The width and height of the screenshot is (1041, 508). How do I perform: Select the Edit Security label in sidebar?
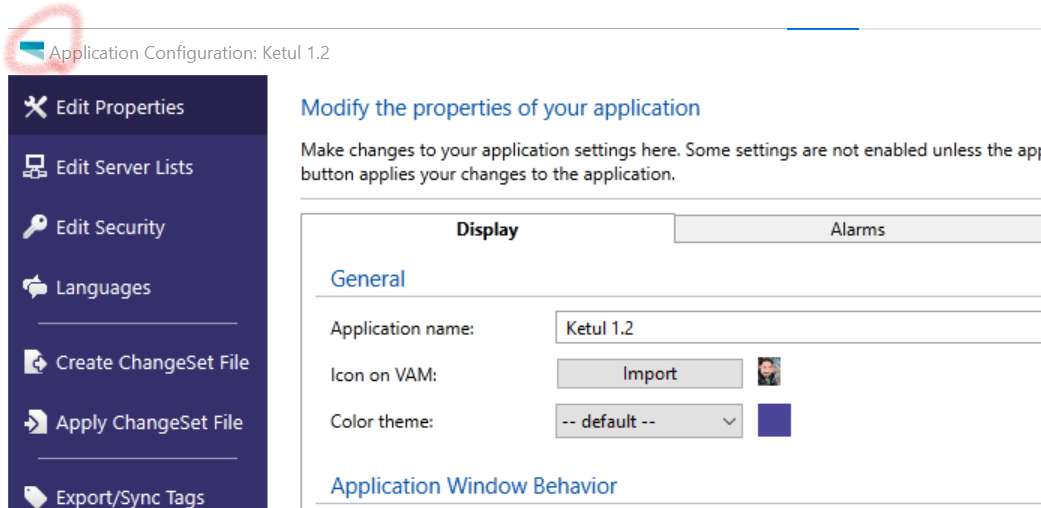110,227
